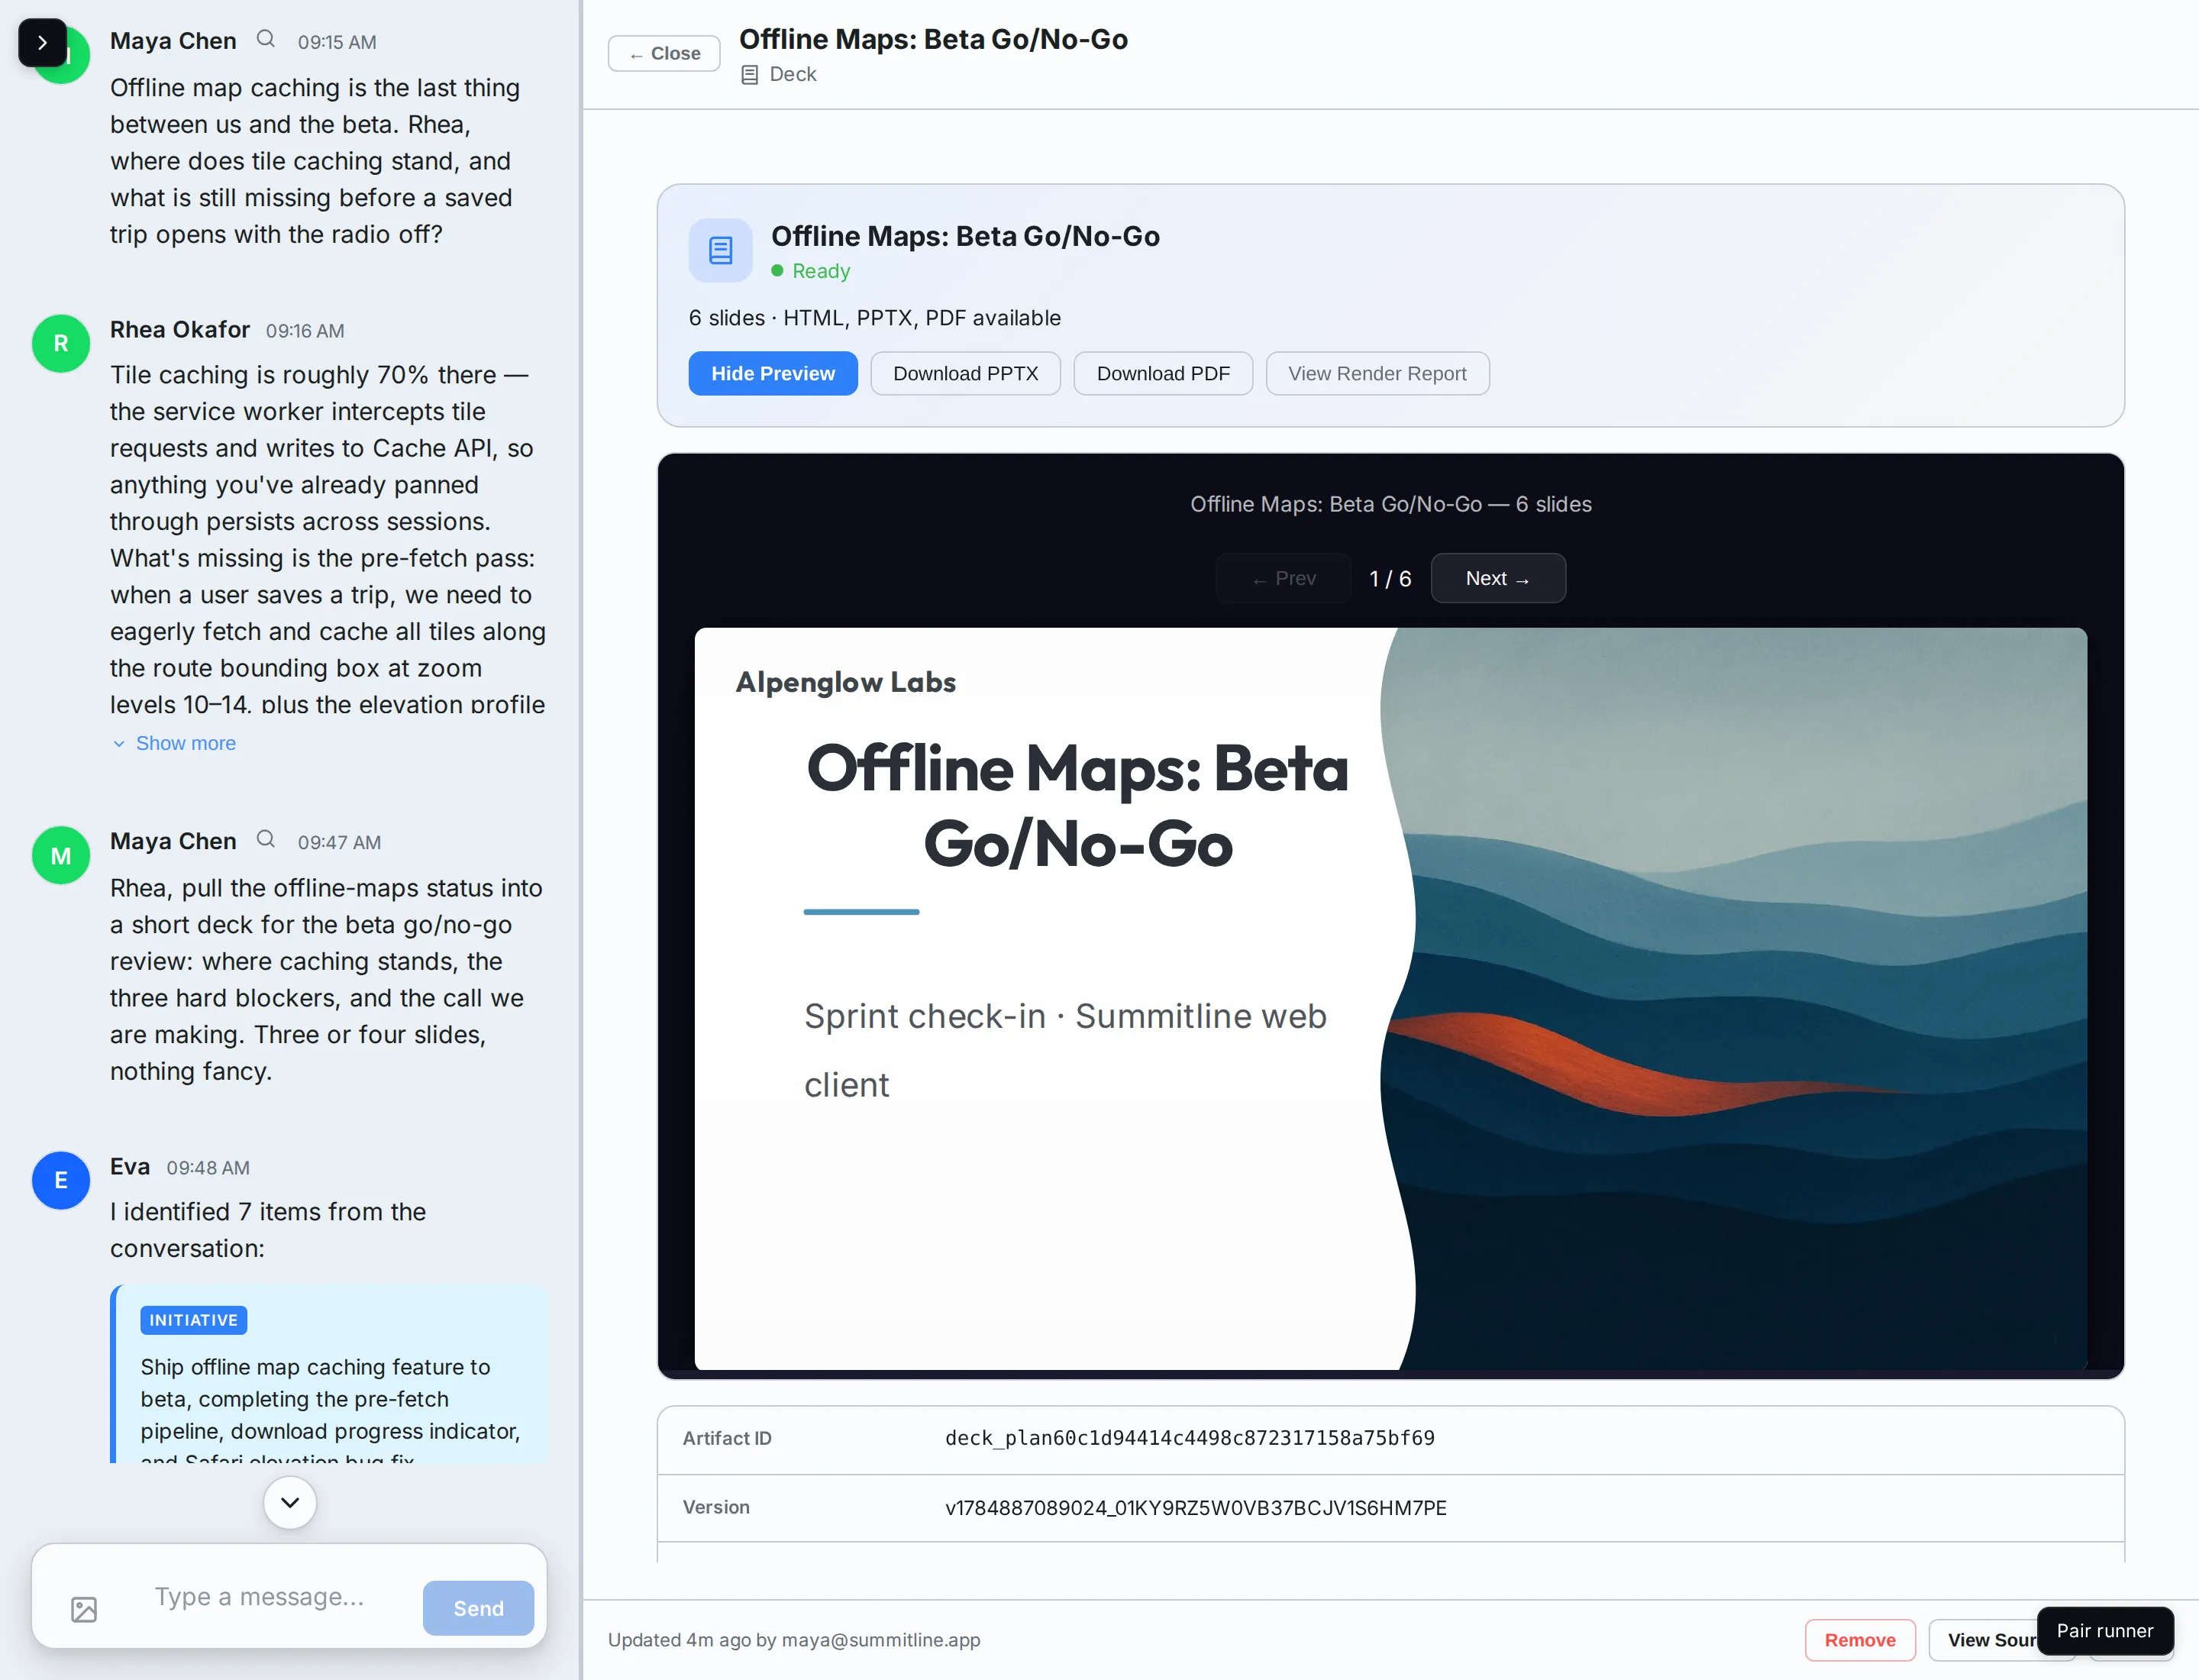
Task: Click Rhea Okafor's green R avatar
Action: [61, 343]
